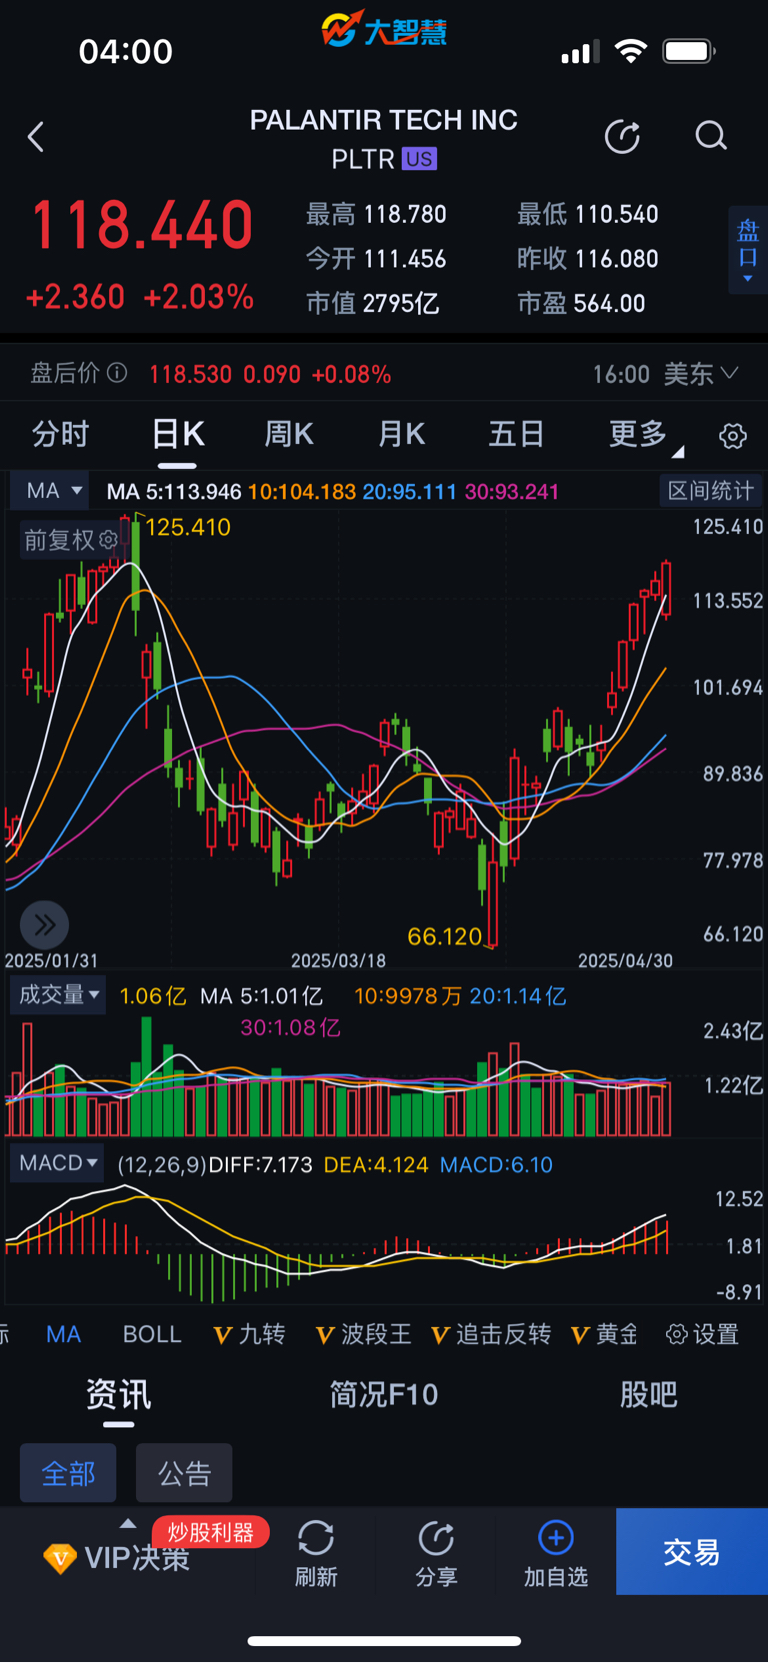Open the 前复权 adjustment setting
This screenshot has height=1663, width=768.
[70, 540]
